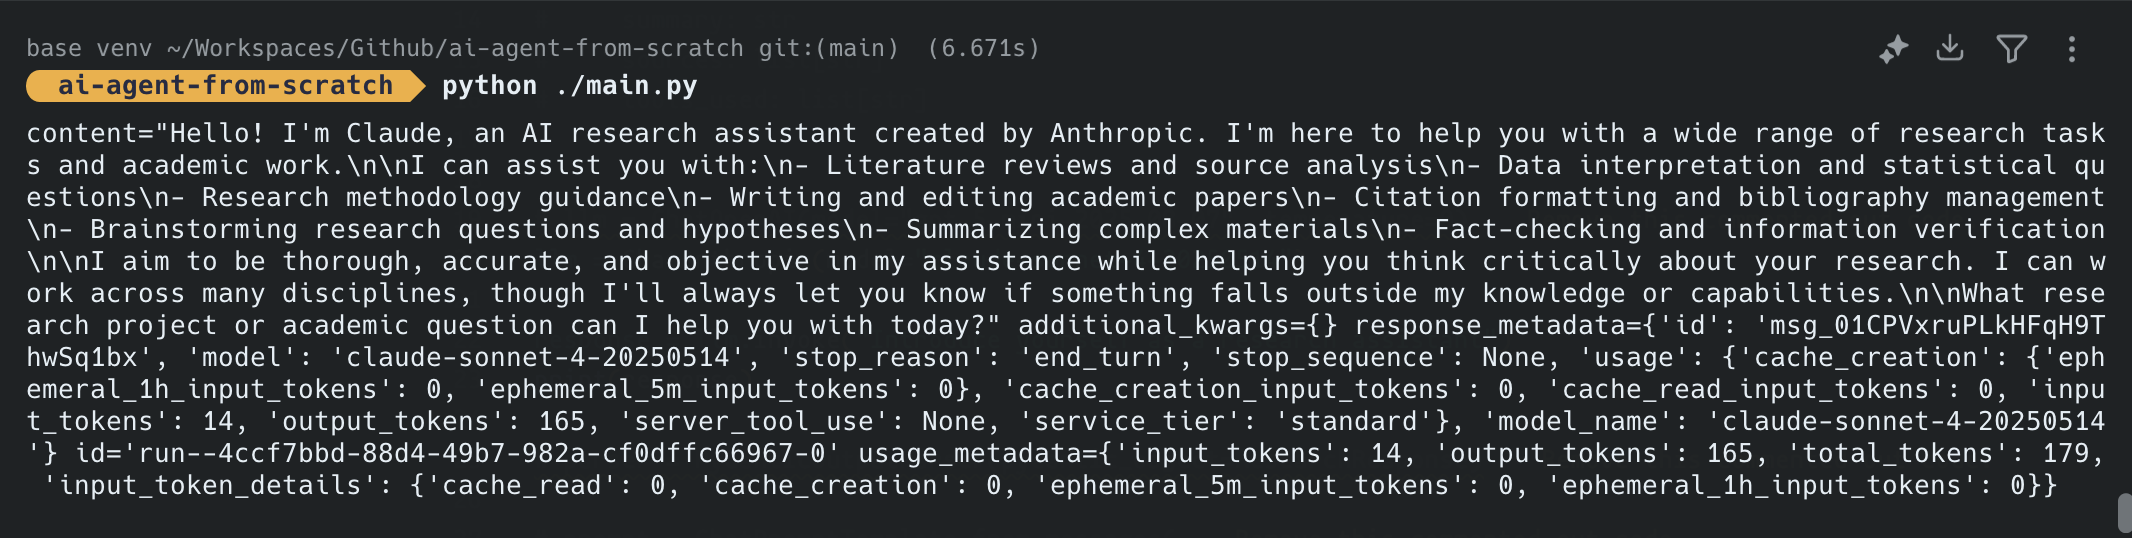Click the msg_01CPVxruPLkHFqH9T message id
The image size is (2132, 538).
pyautogui.click(x=1937, y=325)
